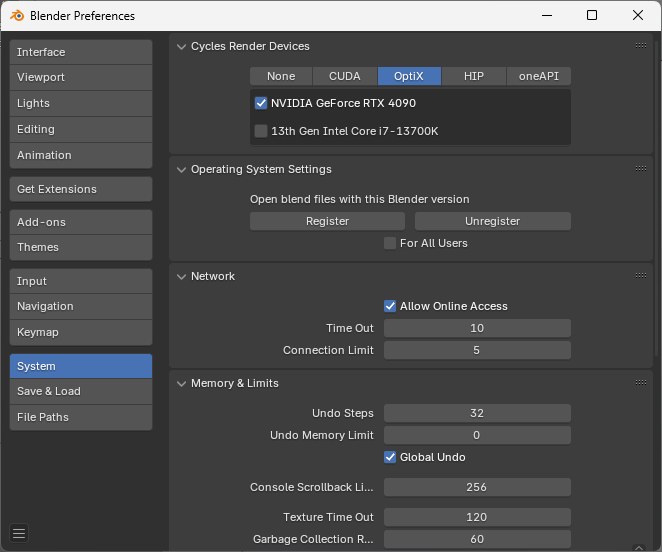Click the Memory & Limits grip icon

(640, 383)
